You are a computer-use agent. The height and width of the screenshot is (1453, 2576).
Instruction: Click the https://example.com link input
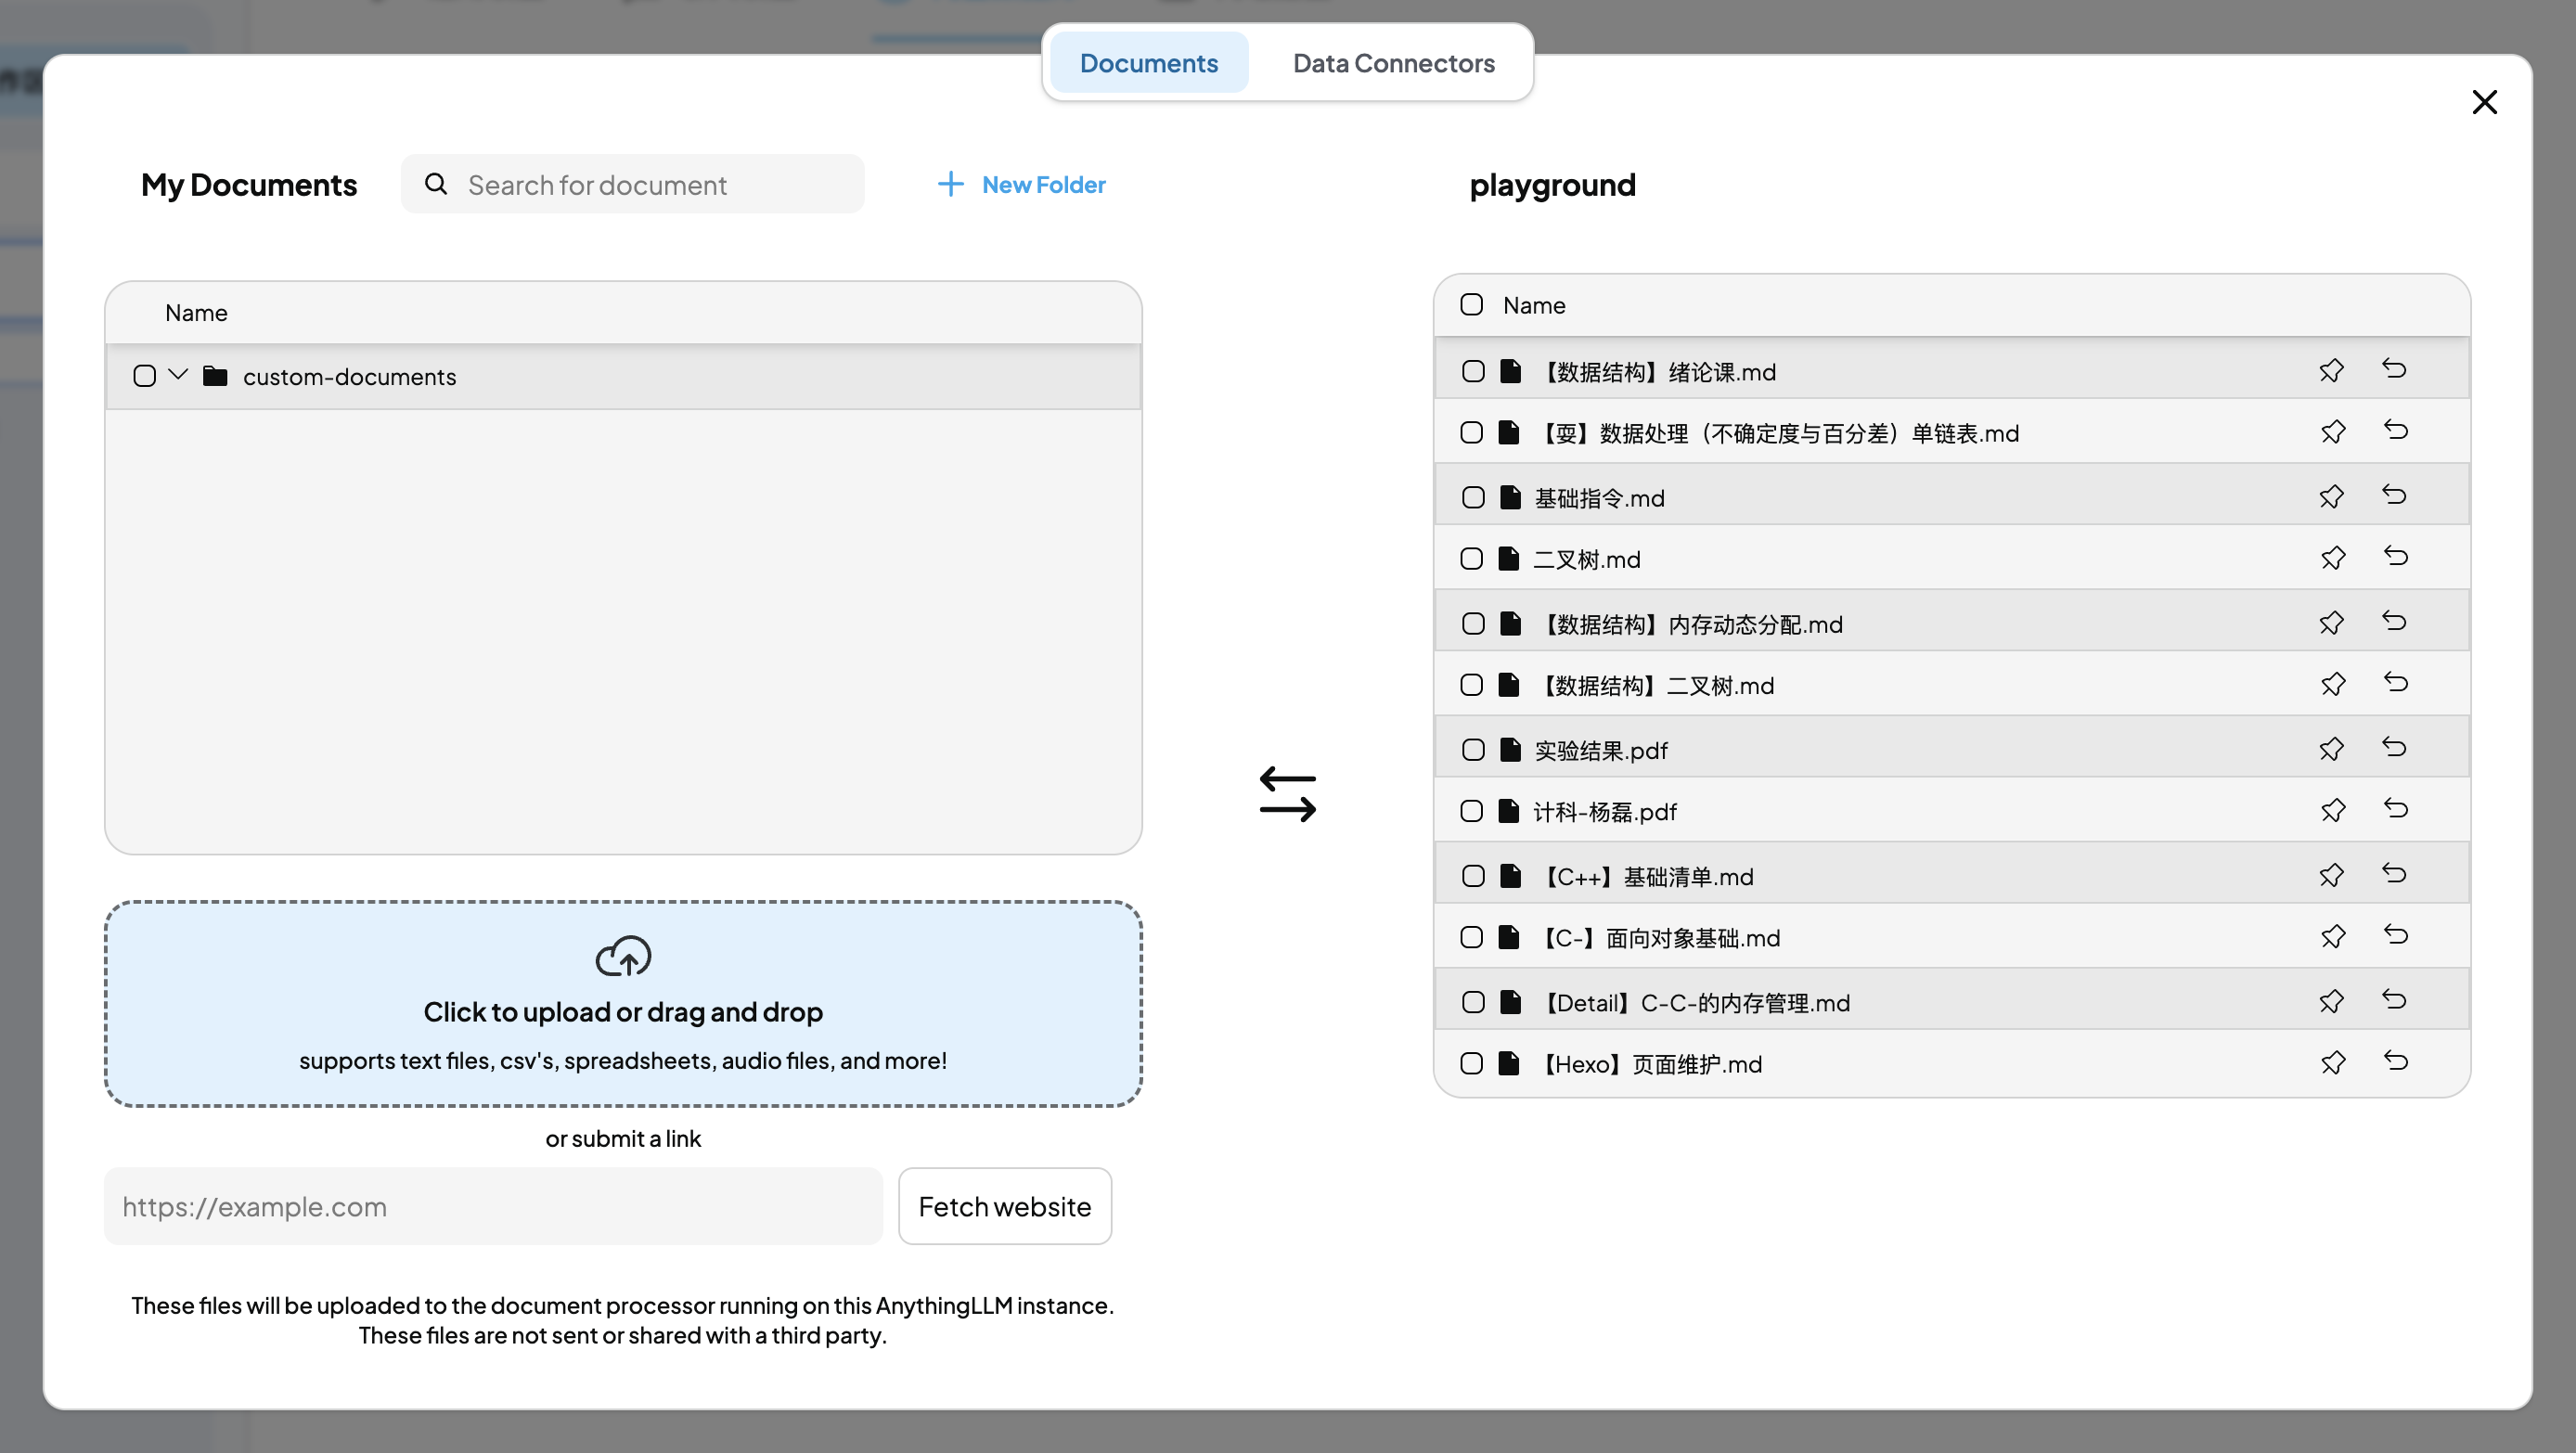point(493,1206)
